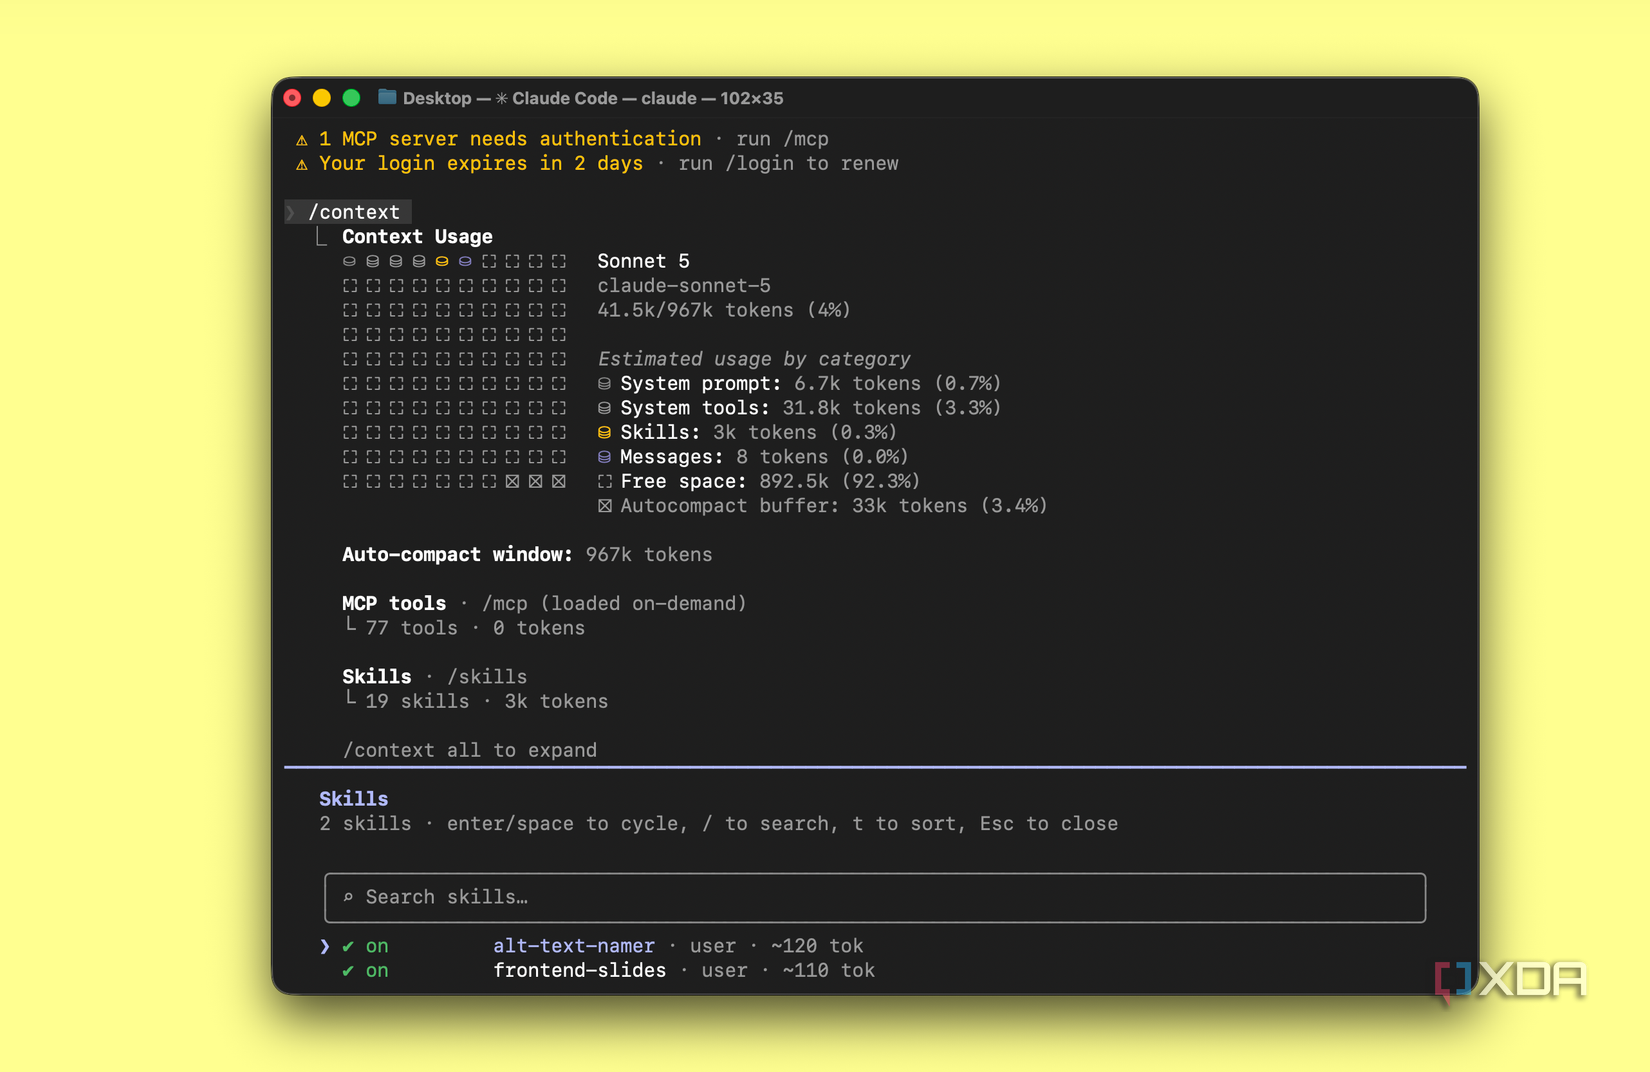Click the prompt chevron before /context
Viewport: 1650px width, 1072px height.
292,212
